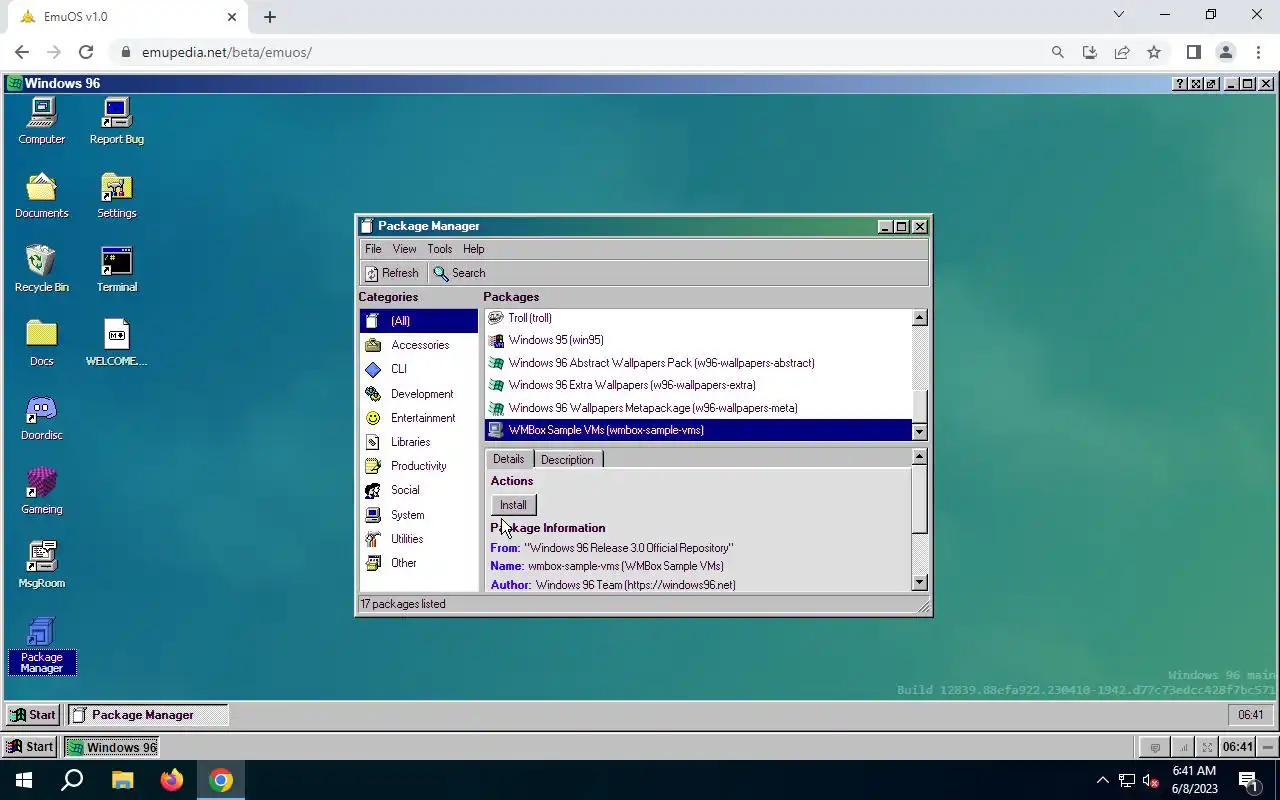Bookmark this page star icon
1280x800 pixels.
1154,52
